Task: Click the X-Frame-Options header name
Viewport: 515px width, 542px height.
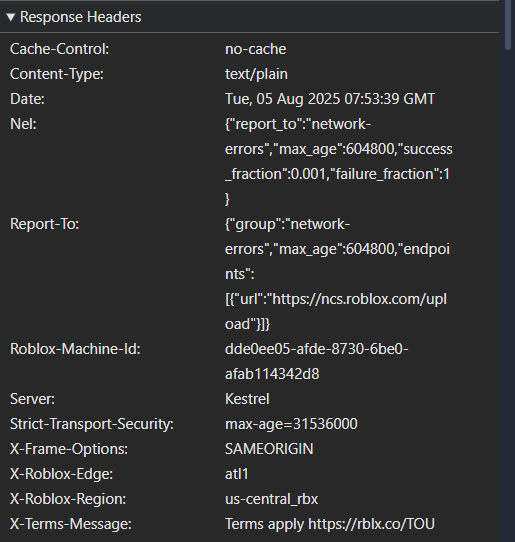Action: [69, 449]
